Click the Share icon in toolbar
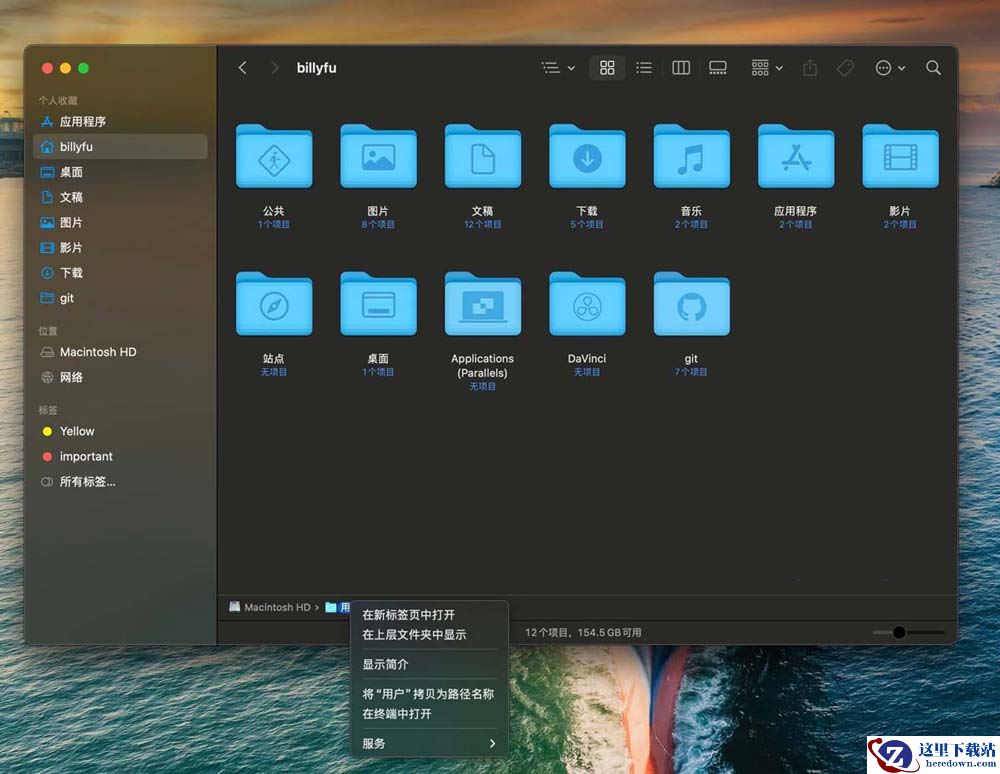This screenshot has width=1000, height=774. pos(810,68)
